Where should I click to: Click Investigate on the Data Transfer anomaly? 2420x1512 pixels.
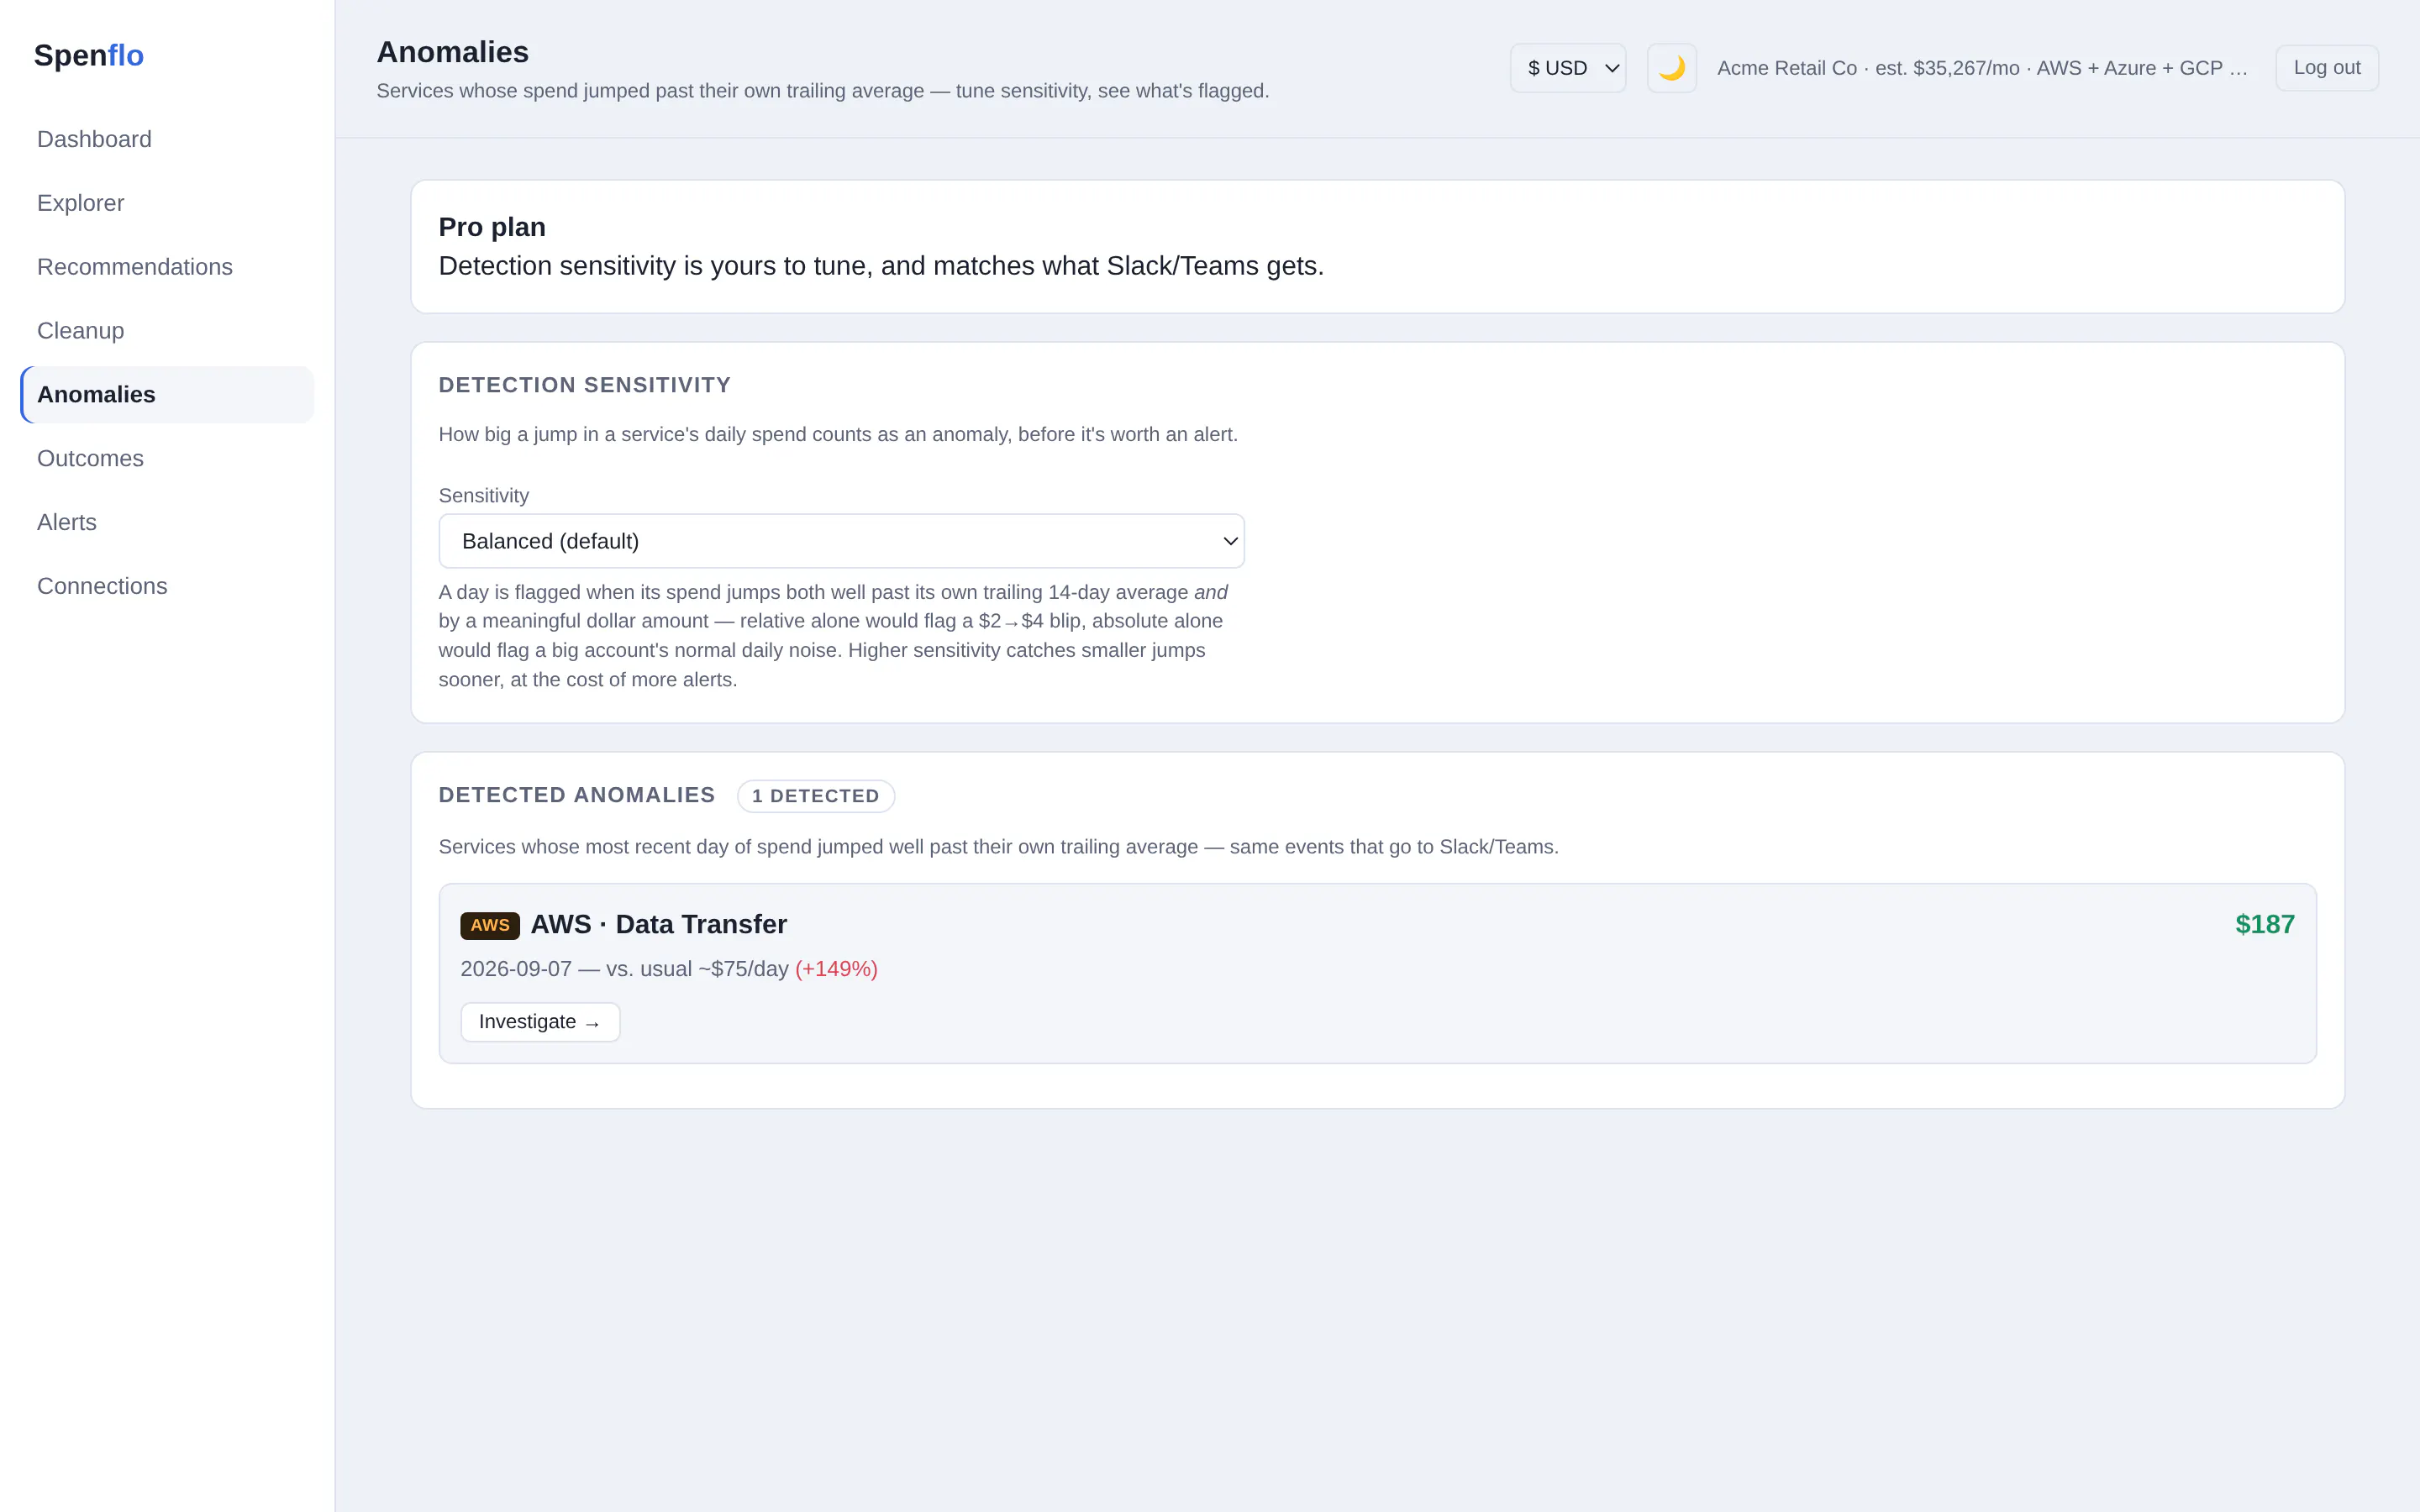pos(540,1022)
